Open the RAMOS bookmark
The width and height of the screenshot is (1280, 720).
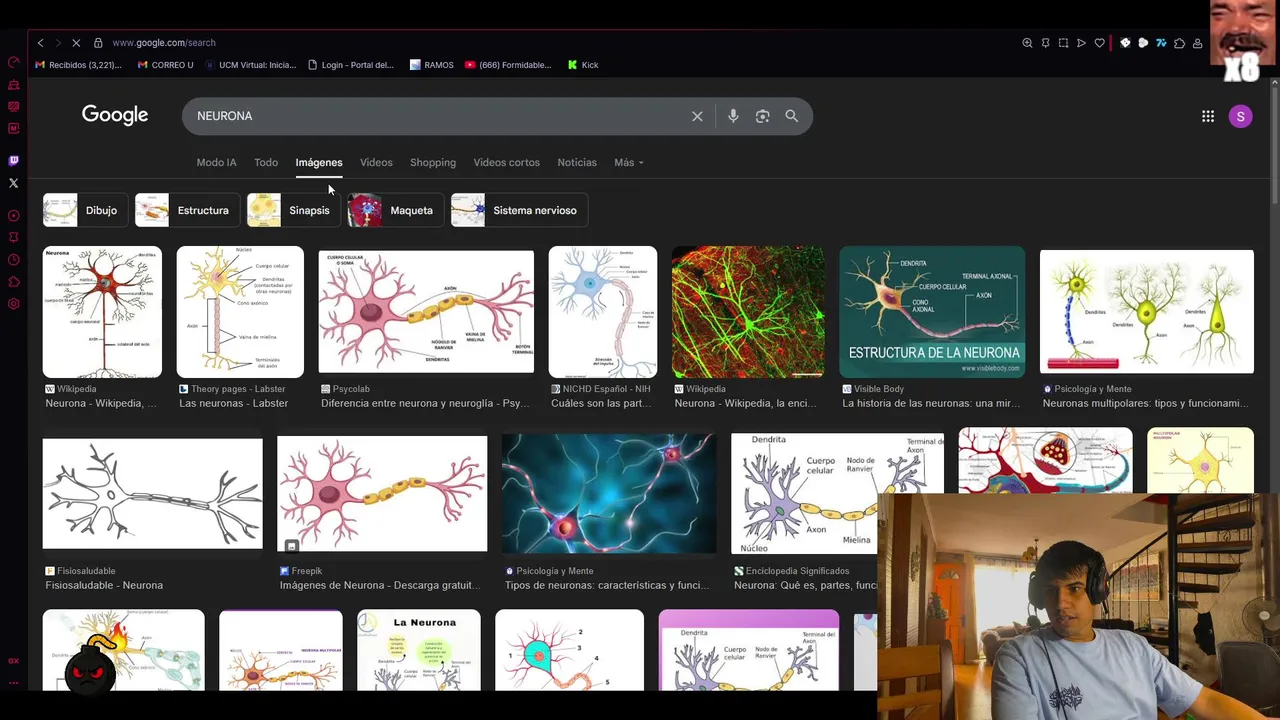(432, 65)
